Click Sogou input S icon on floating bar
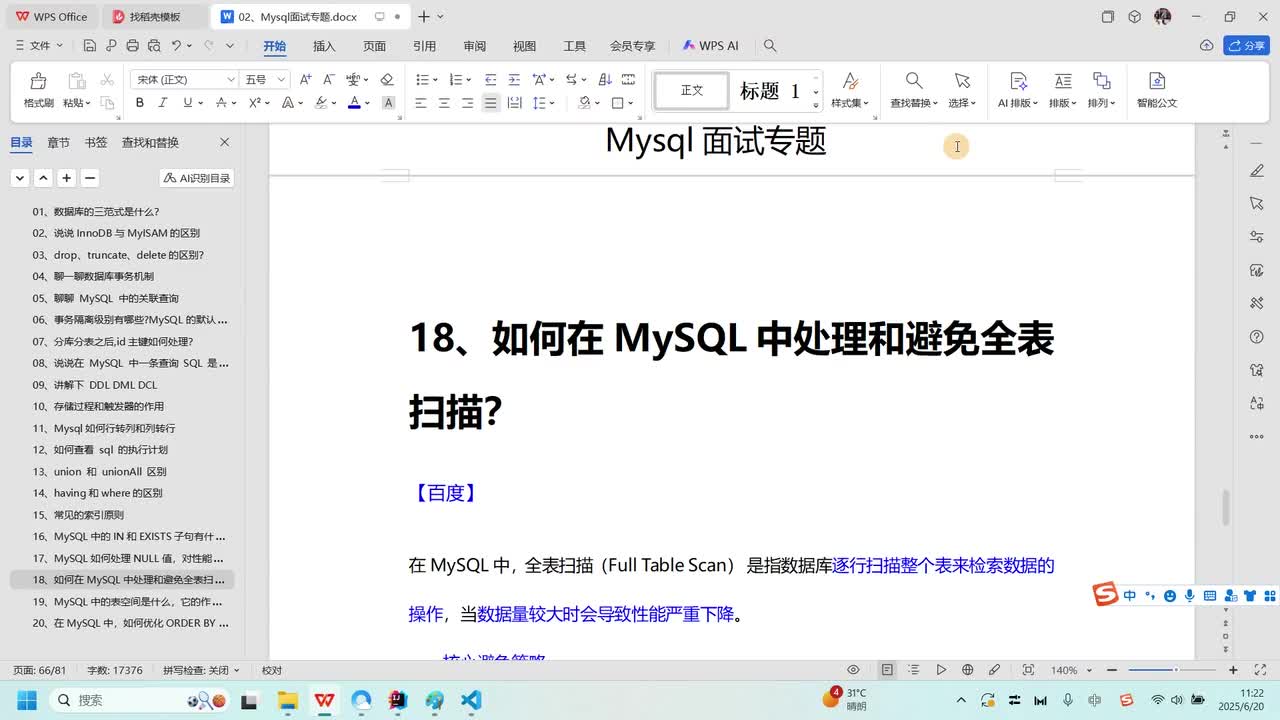The image size is (1280, 720). [x=1105, y=594]
